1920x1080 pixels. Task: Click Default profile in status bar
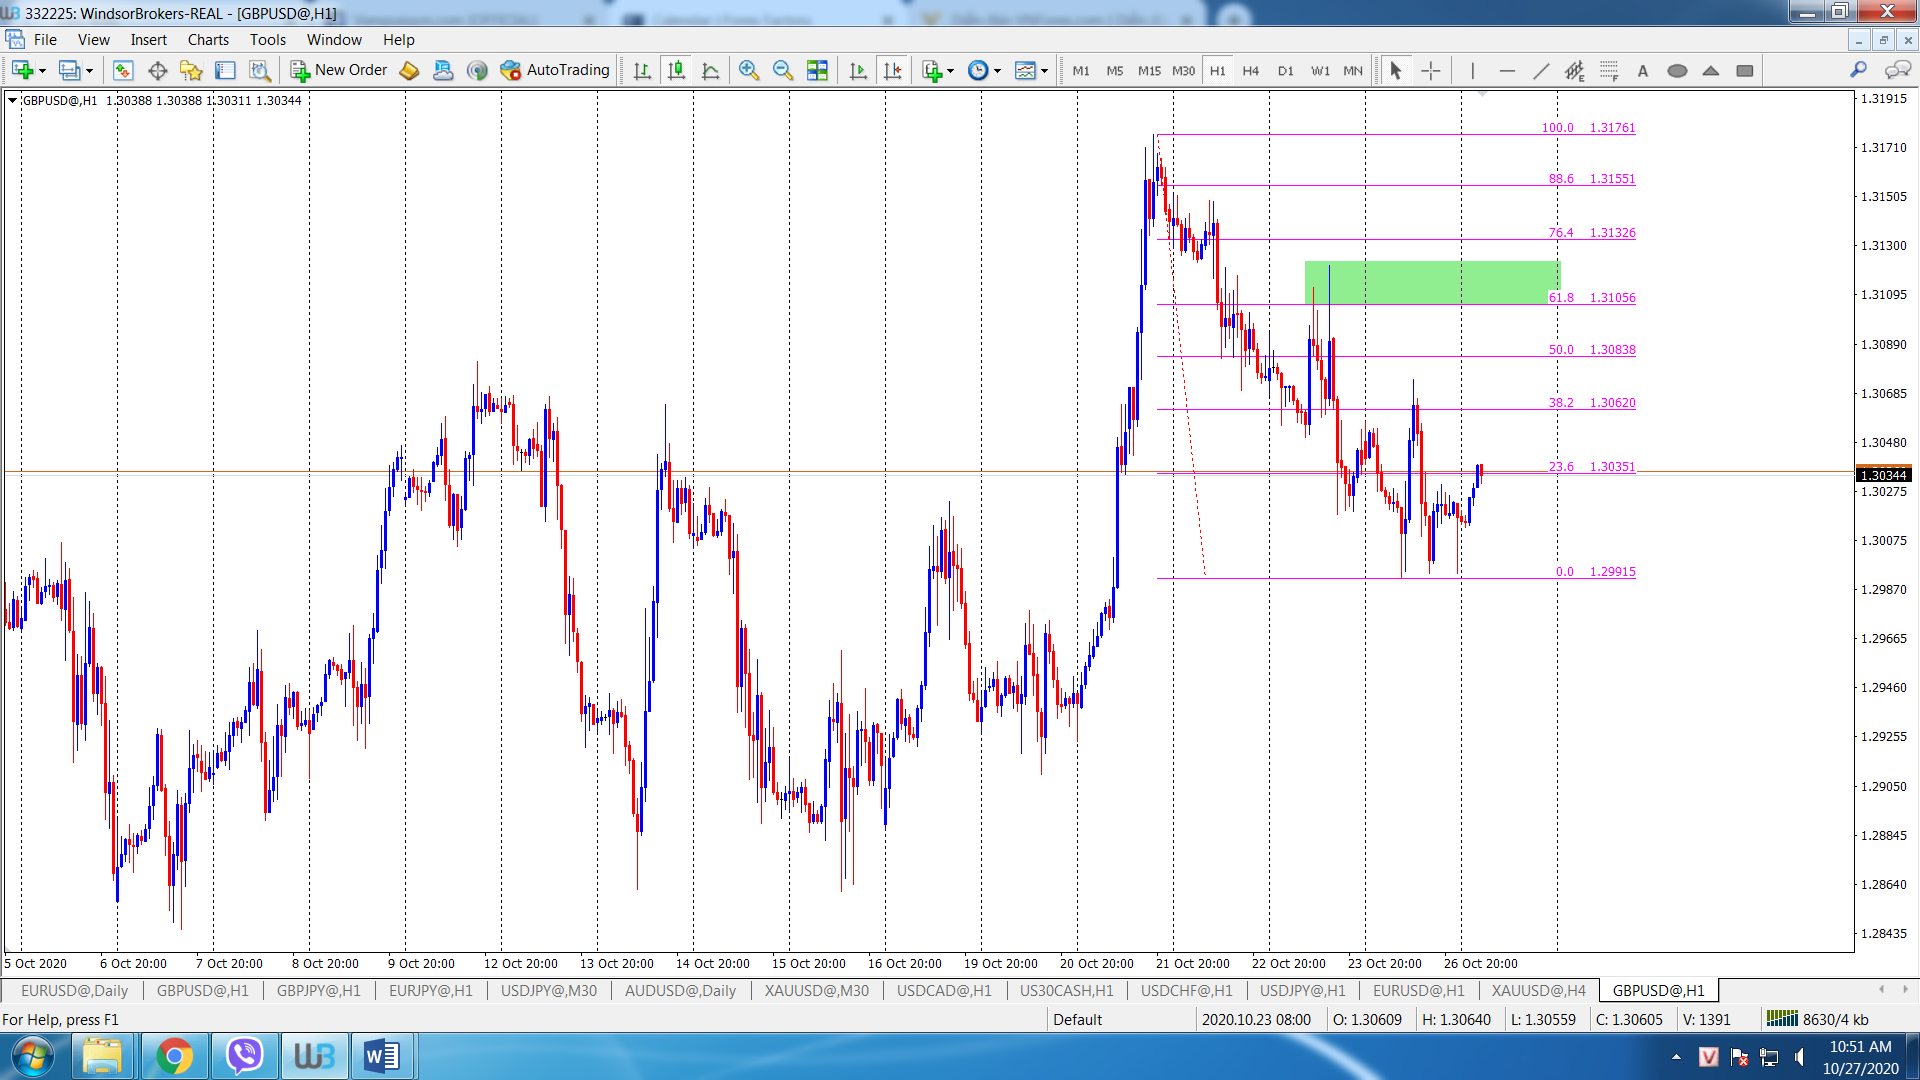click(x=1077, y=1019)
